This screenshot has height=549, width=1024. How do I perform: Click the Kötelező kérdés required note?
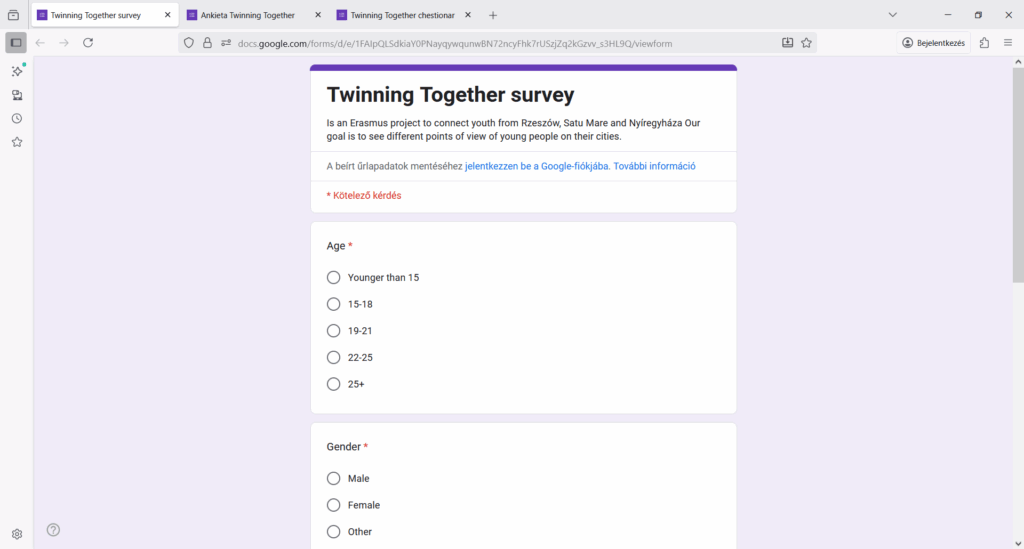[x=364, y=196]
